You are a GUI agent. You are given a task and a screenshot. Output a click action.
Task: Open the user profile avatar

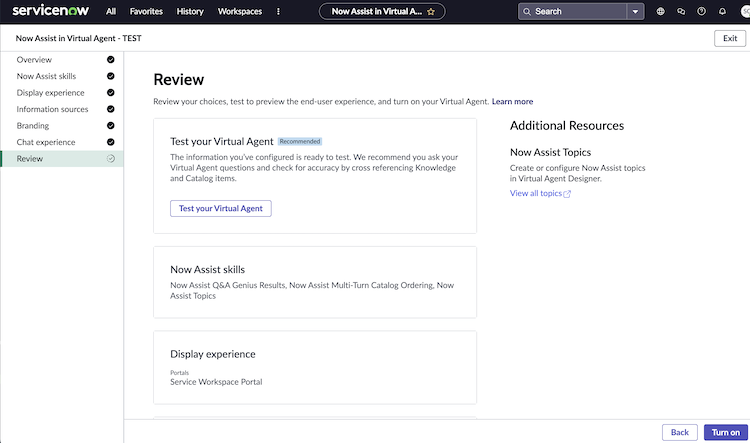click(745, 11)
